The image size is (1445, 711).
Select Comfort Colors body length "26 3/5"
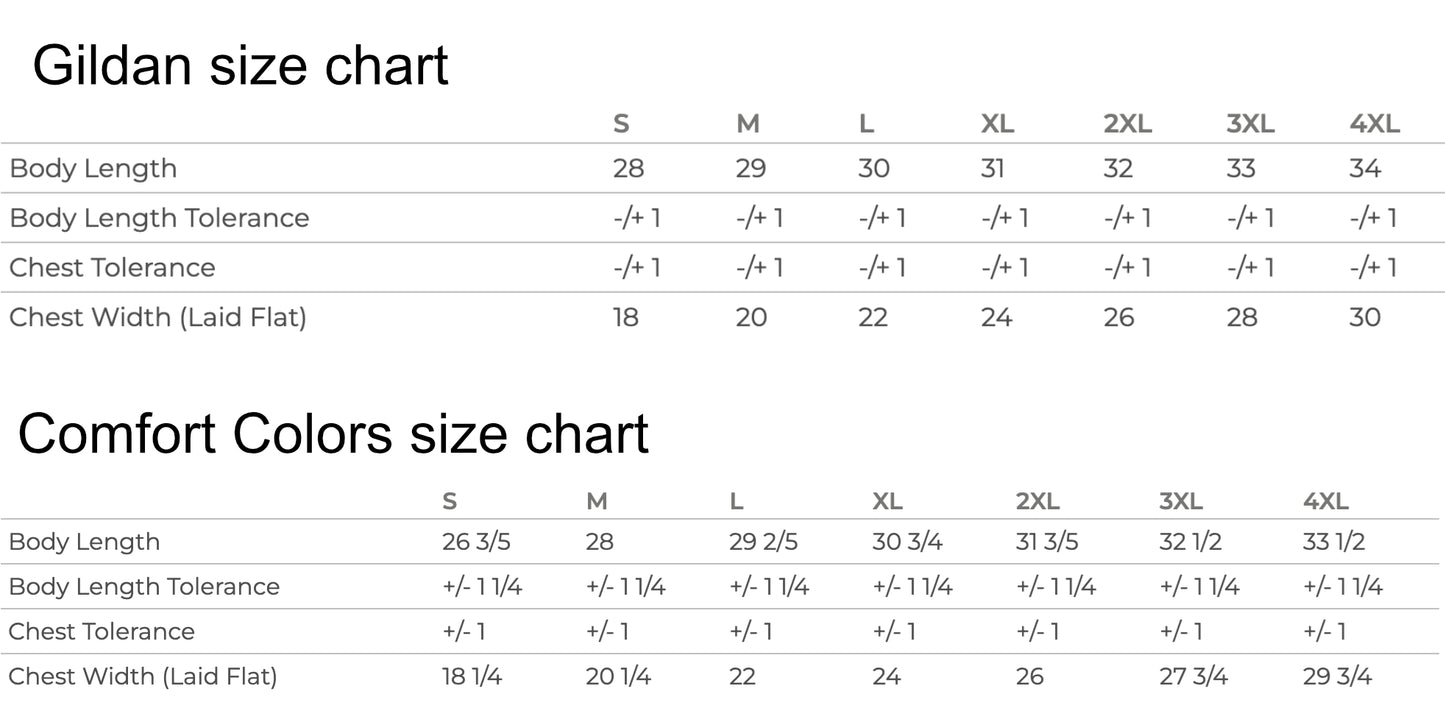tap(476, 542)
